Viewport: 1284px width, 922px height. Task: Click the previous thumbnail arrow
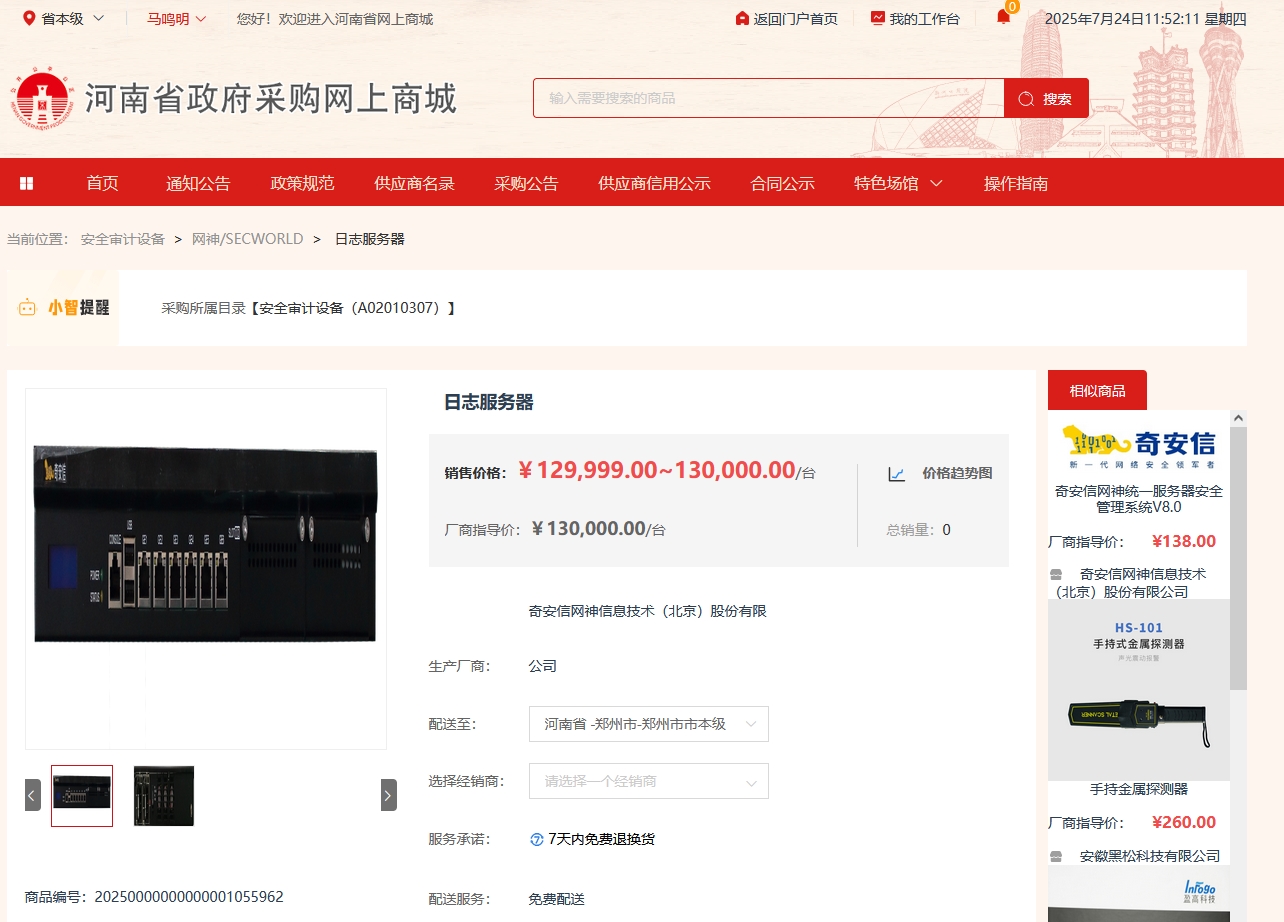[33, 795]
